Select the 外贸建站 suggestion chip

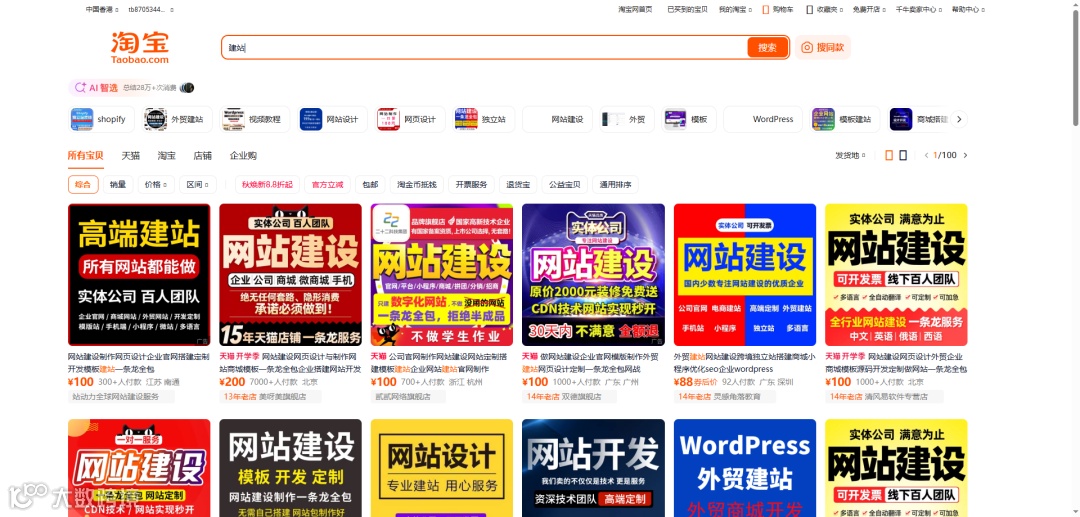click(177, 119)
